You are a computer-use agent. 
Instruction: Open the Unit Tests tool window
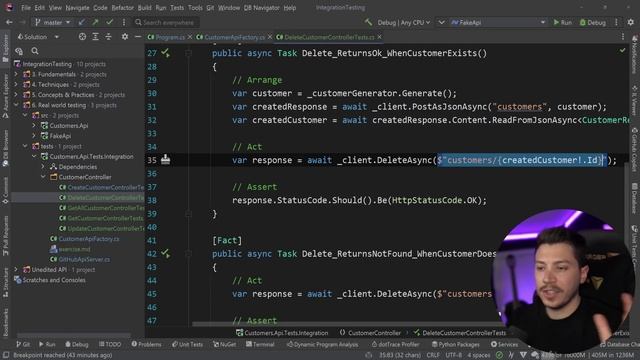[187, 344]
